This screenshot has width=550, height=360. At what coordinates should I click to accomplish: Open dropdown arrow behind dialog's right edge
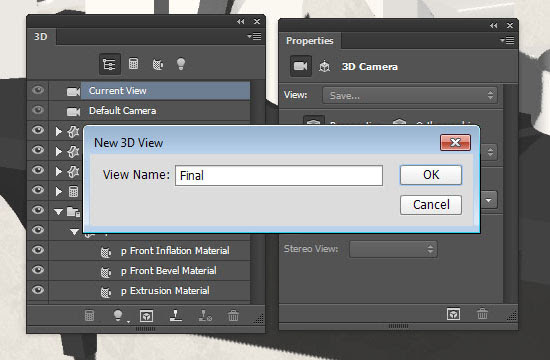coord(489,200)
